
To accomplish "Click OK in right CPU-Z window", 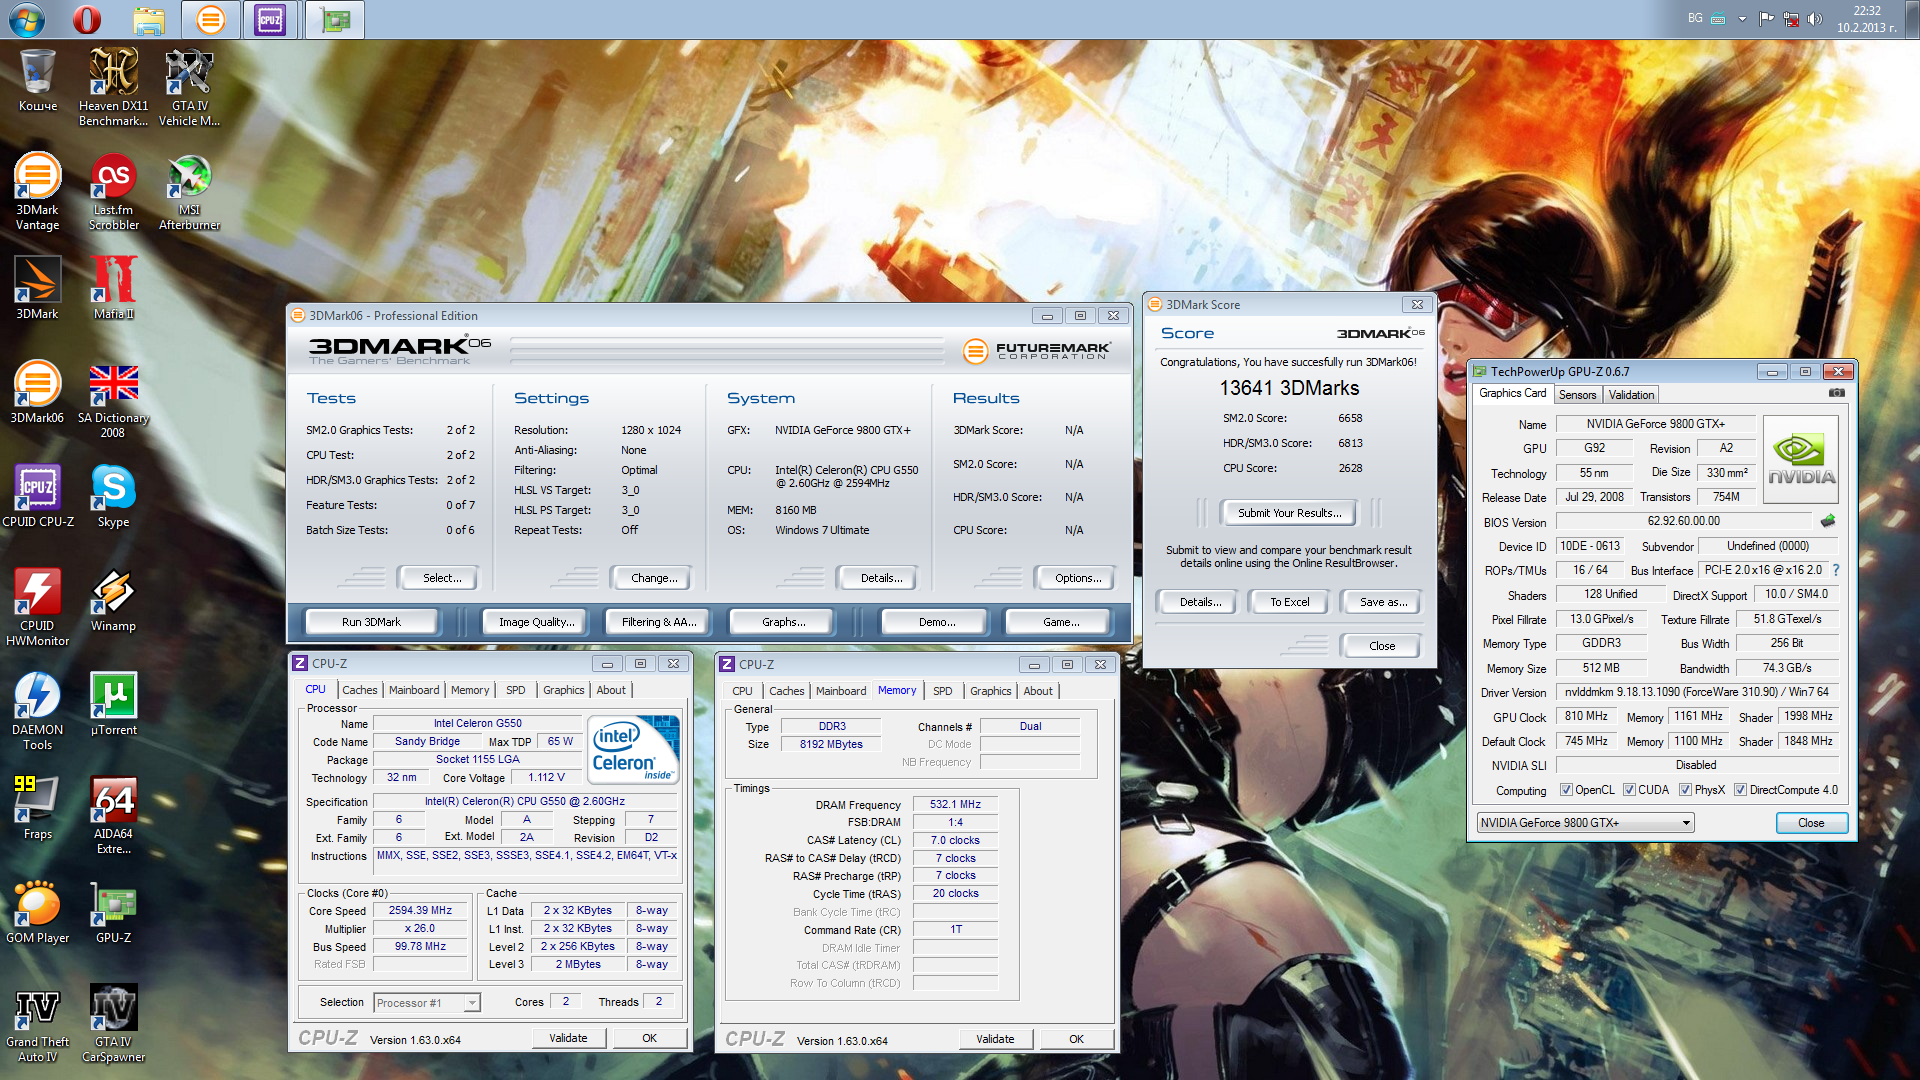I will [x=1076, y=1039].
